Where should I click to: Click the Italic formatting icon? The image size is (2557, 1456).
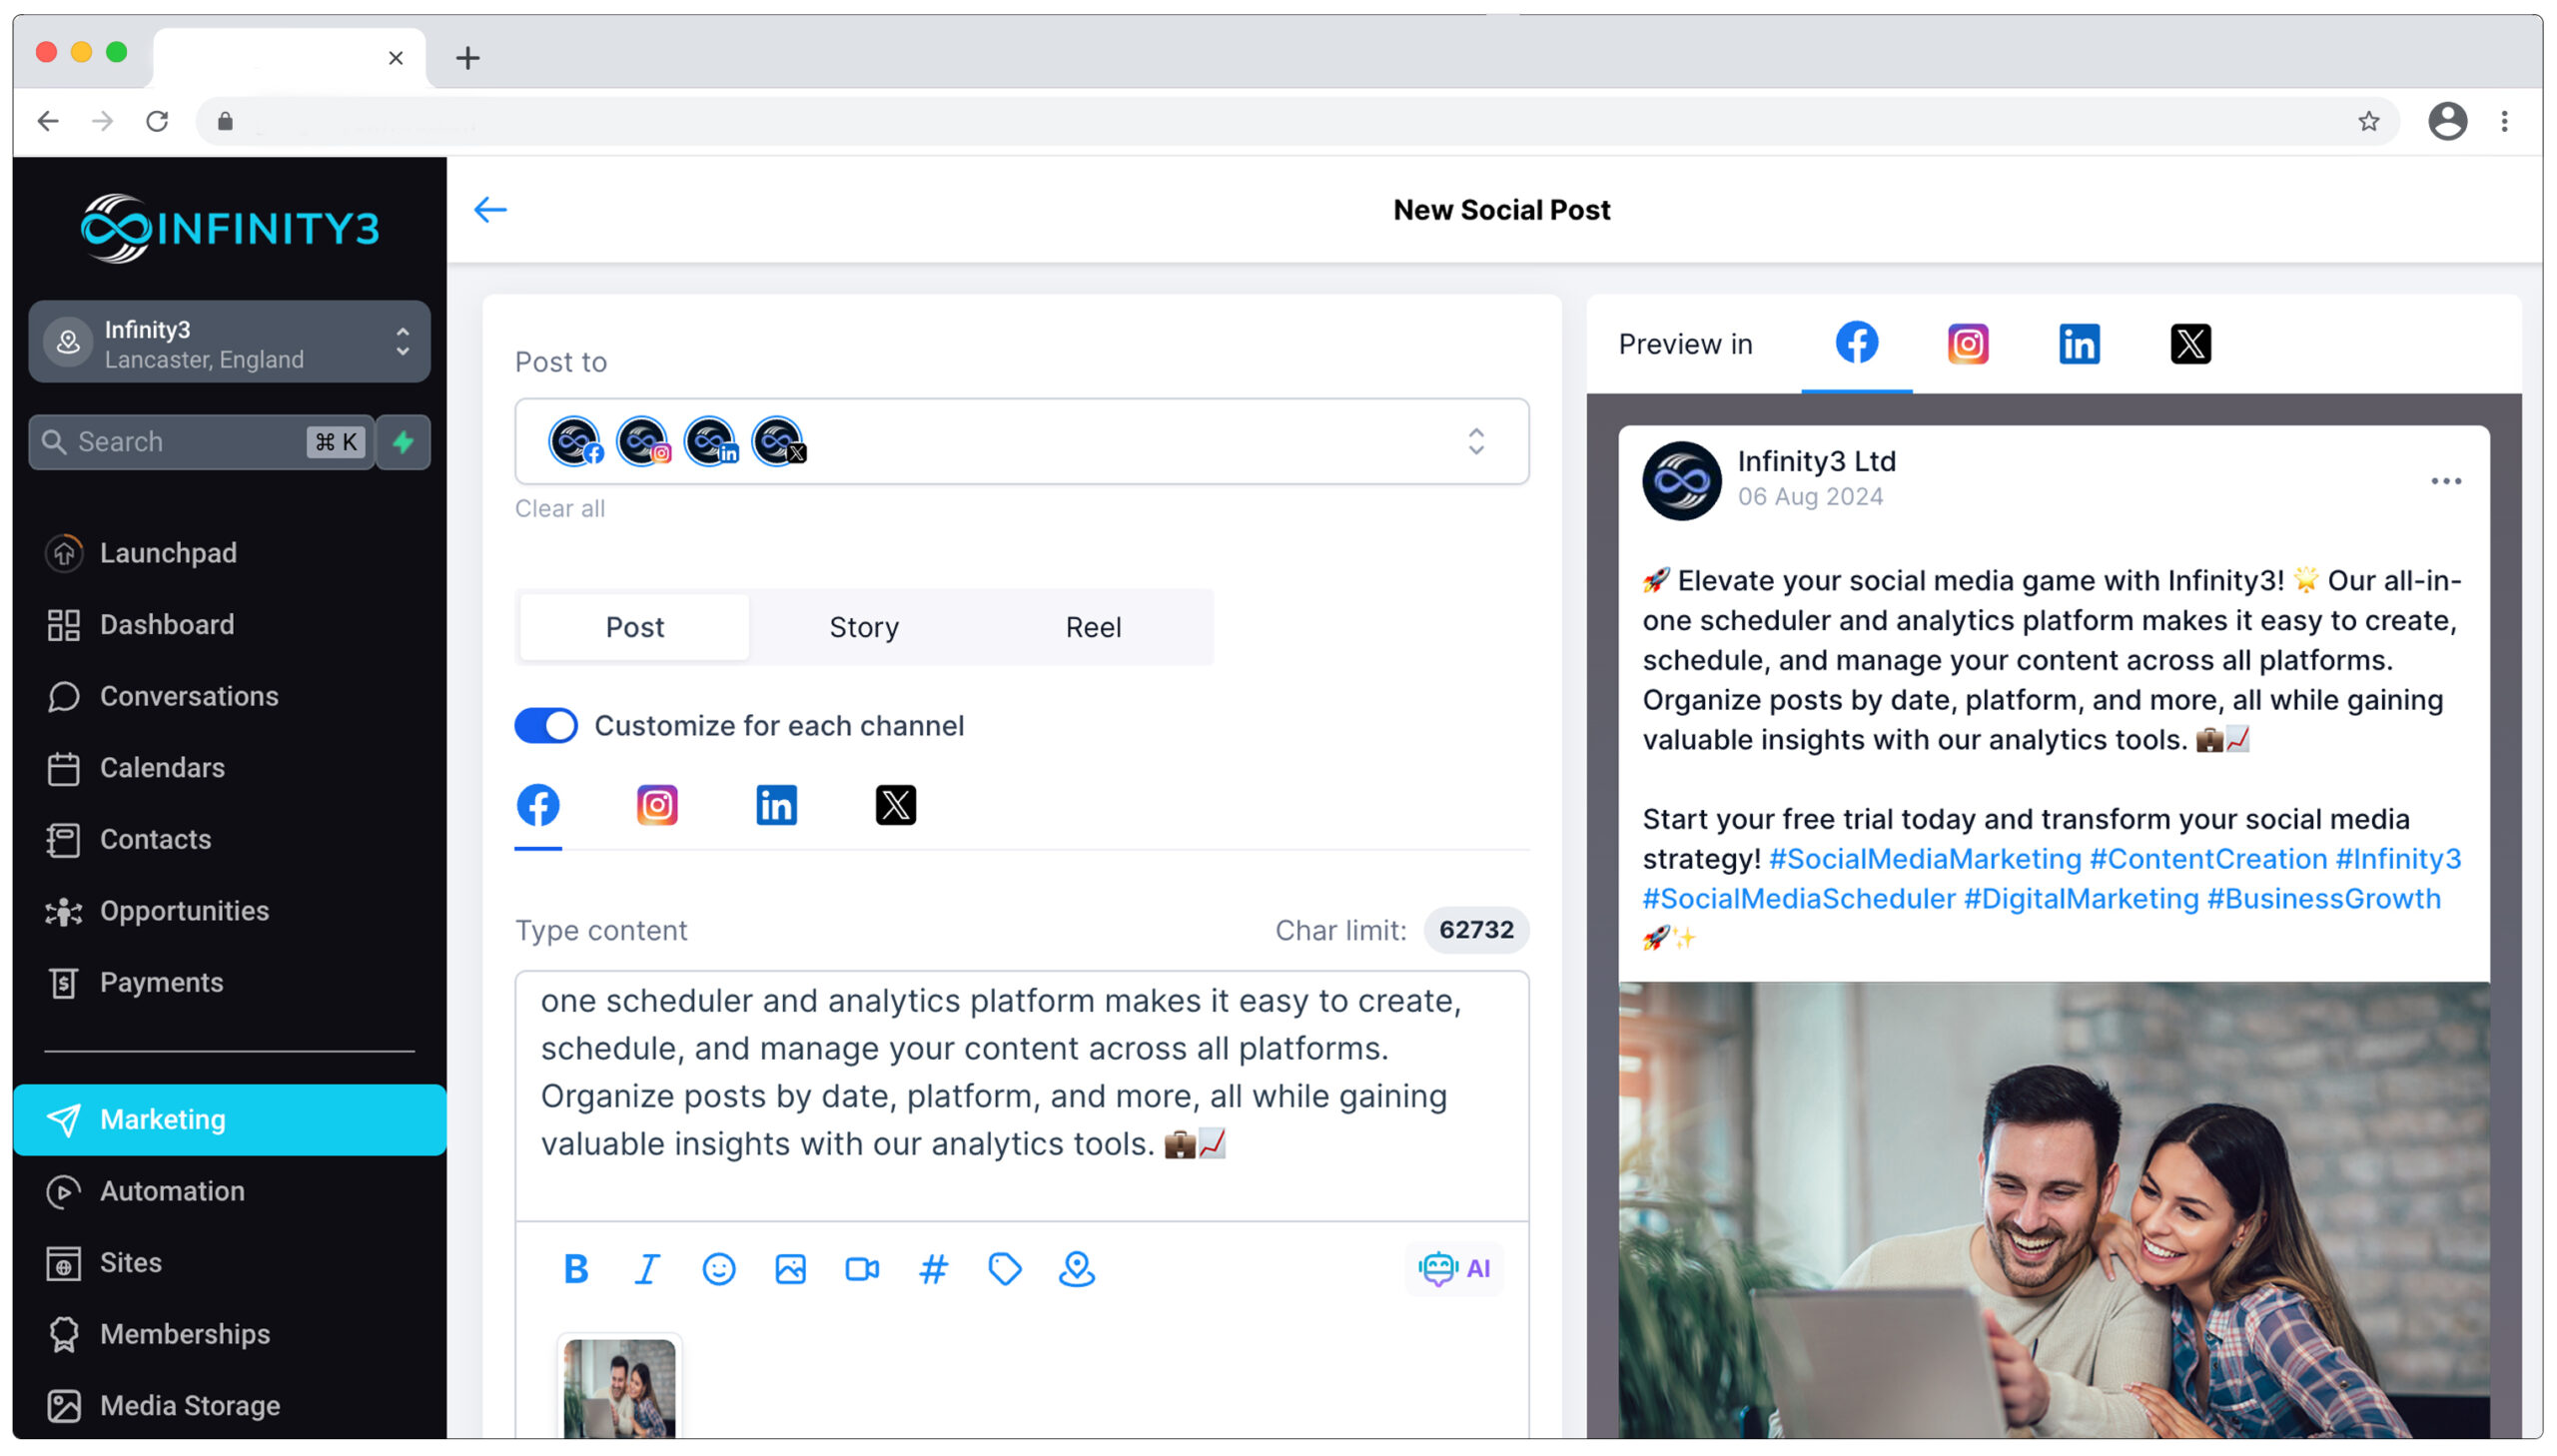(x=646, y=1268)
